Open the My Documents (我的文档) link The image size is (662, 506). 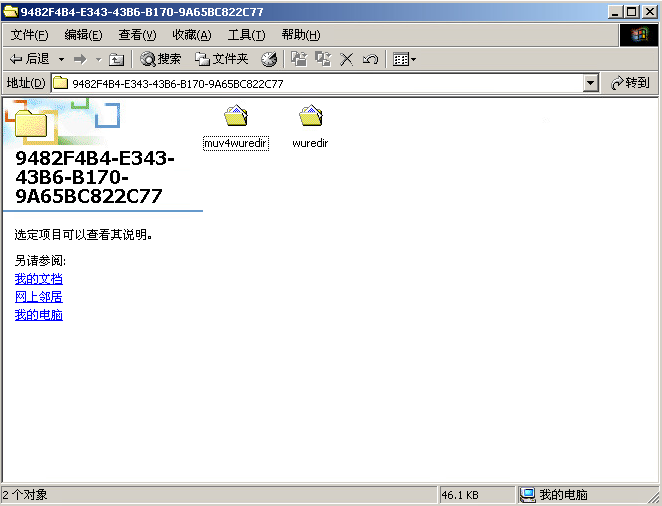tap(38, 279)
